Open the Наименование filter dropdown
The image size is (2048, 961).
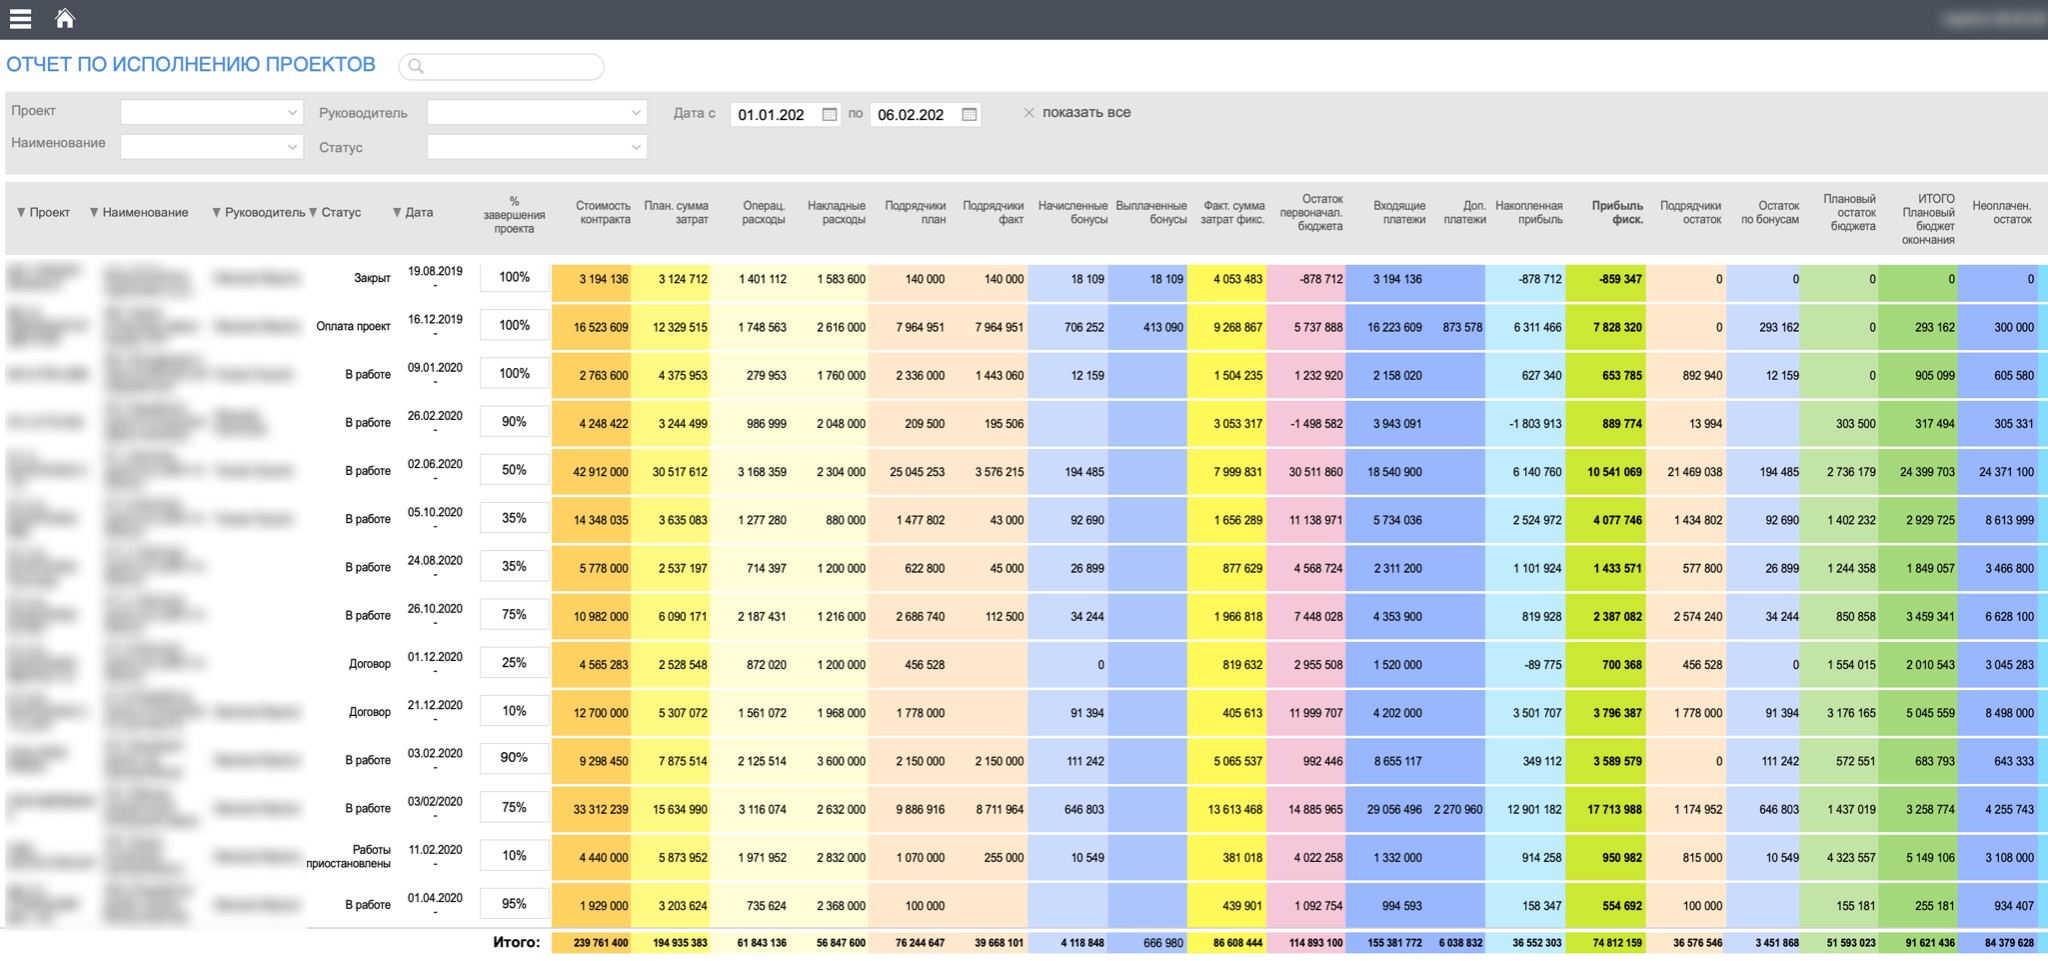[211, 146]
